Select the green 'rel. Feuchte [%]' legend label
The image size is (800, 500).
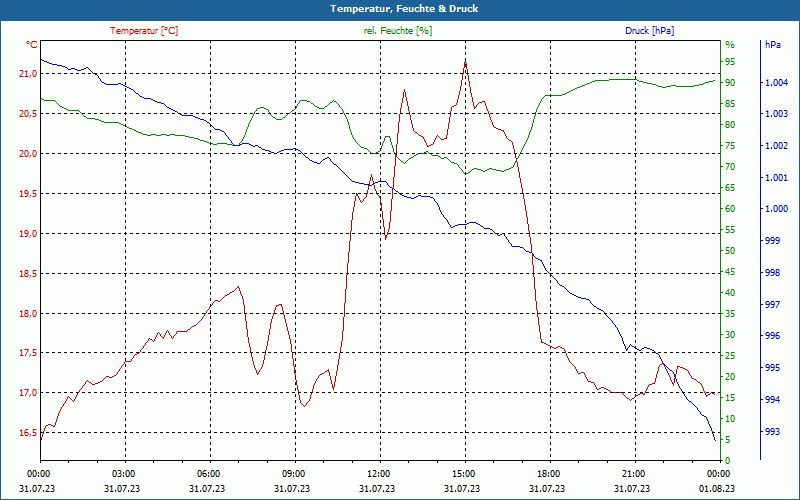point(397,31)
